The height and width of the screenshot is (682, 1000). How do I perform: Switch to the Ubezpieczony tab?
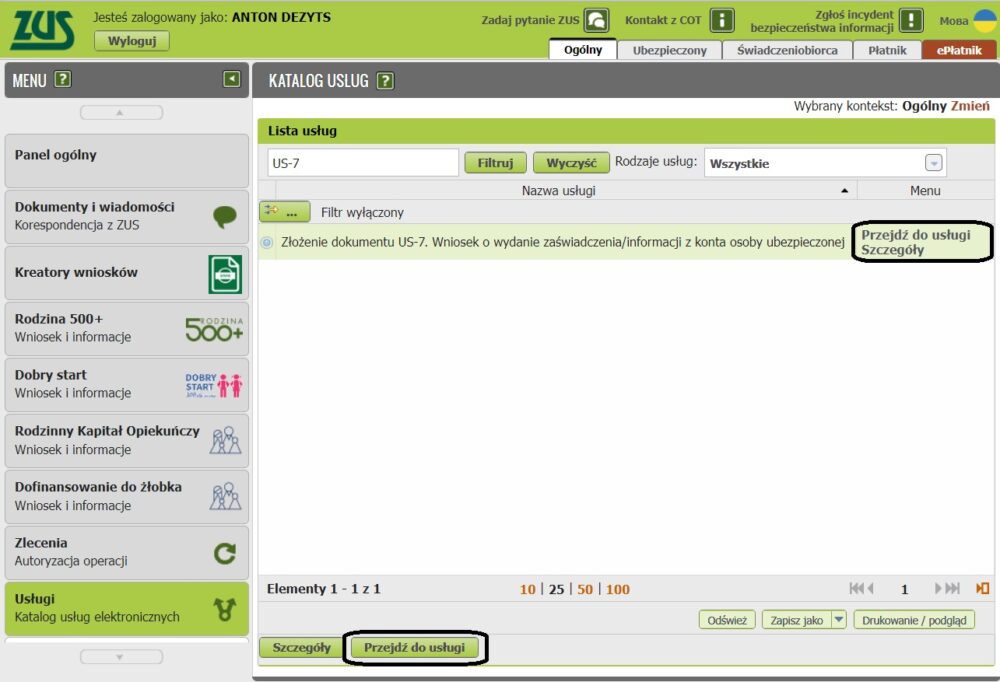(x=669, y=50)
